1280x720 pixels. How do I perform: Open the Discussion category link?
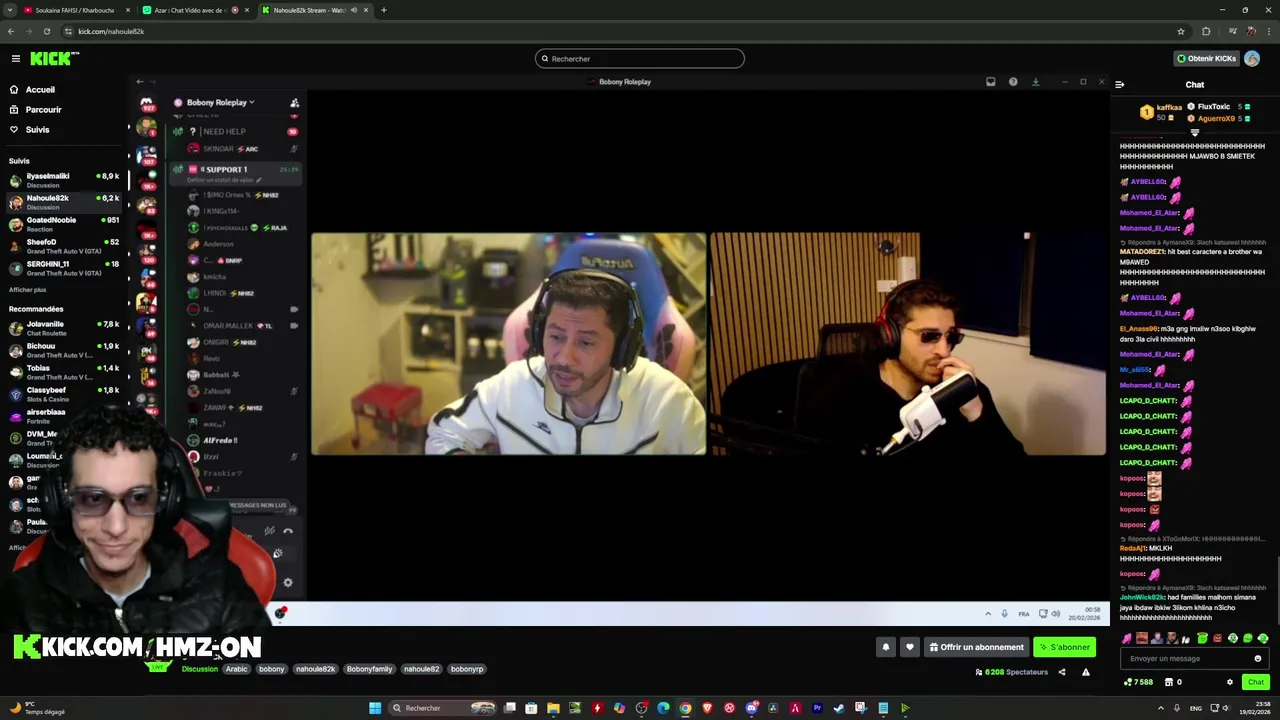point(199,669)
